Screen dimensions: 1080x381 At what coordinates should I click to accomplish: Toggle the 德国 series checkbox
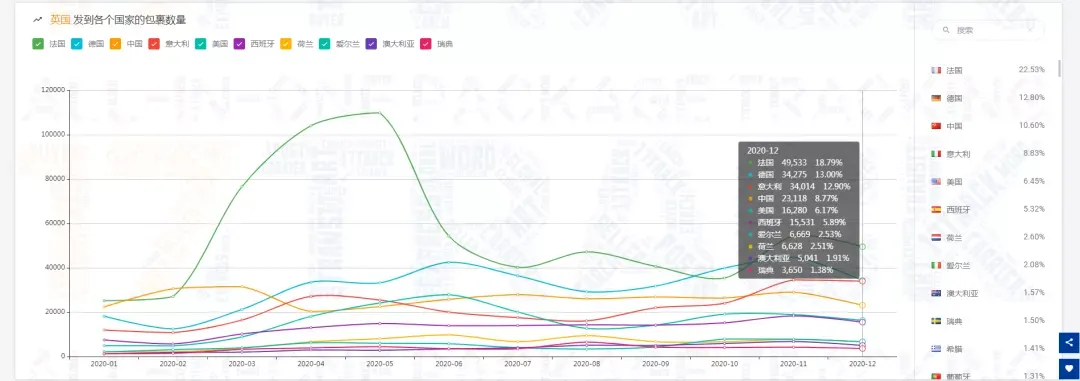point(77,43)
